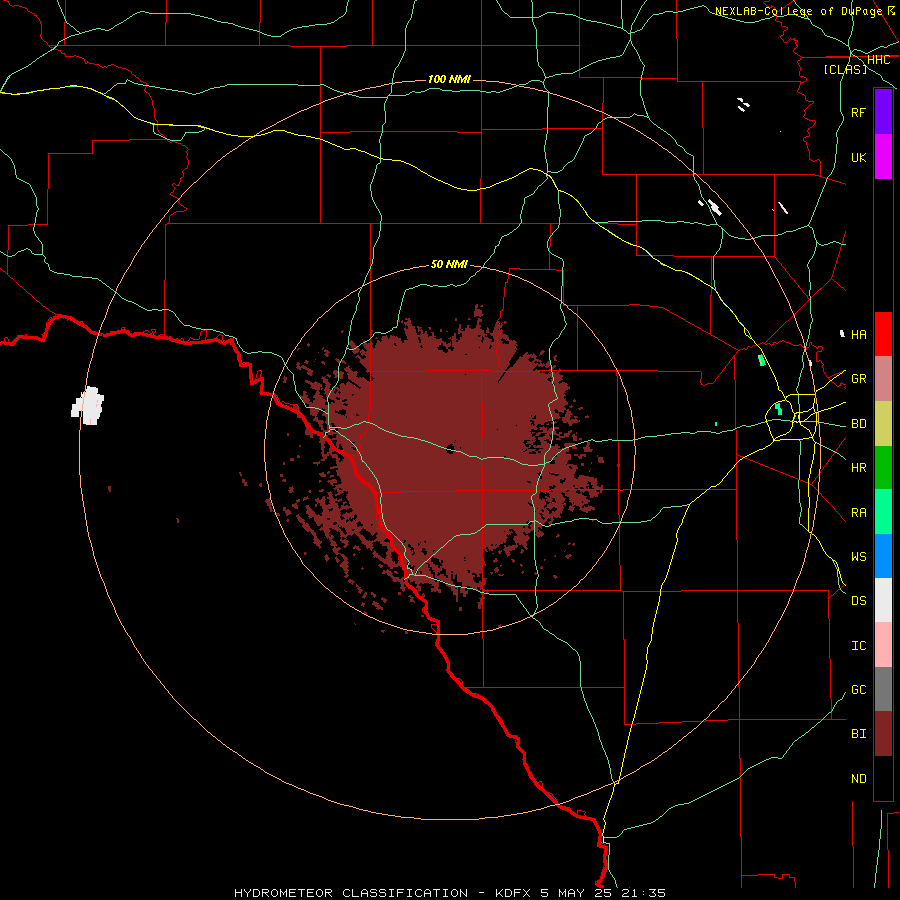Click the white DS legend swatch
Viewport: 900px width, 900px height.
pos(883,600)
